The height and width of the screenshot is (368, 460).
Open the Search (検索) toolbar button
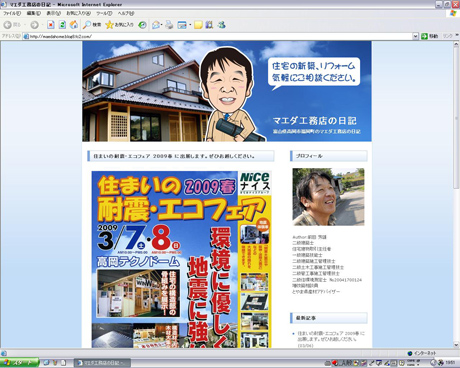tap(92, 25)
